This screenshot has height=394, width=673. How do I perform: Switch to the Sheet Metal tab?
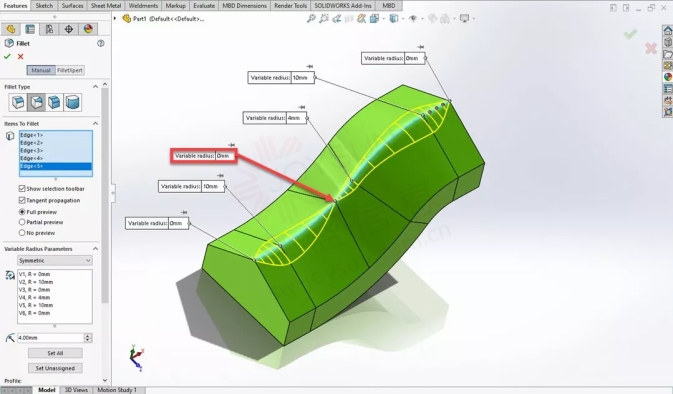tap(106, 6)
